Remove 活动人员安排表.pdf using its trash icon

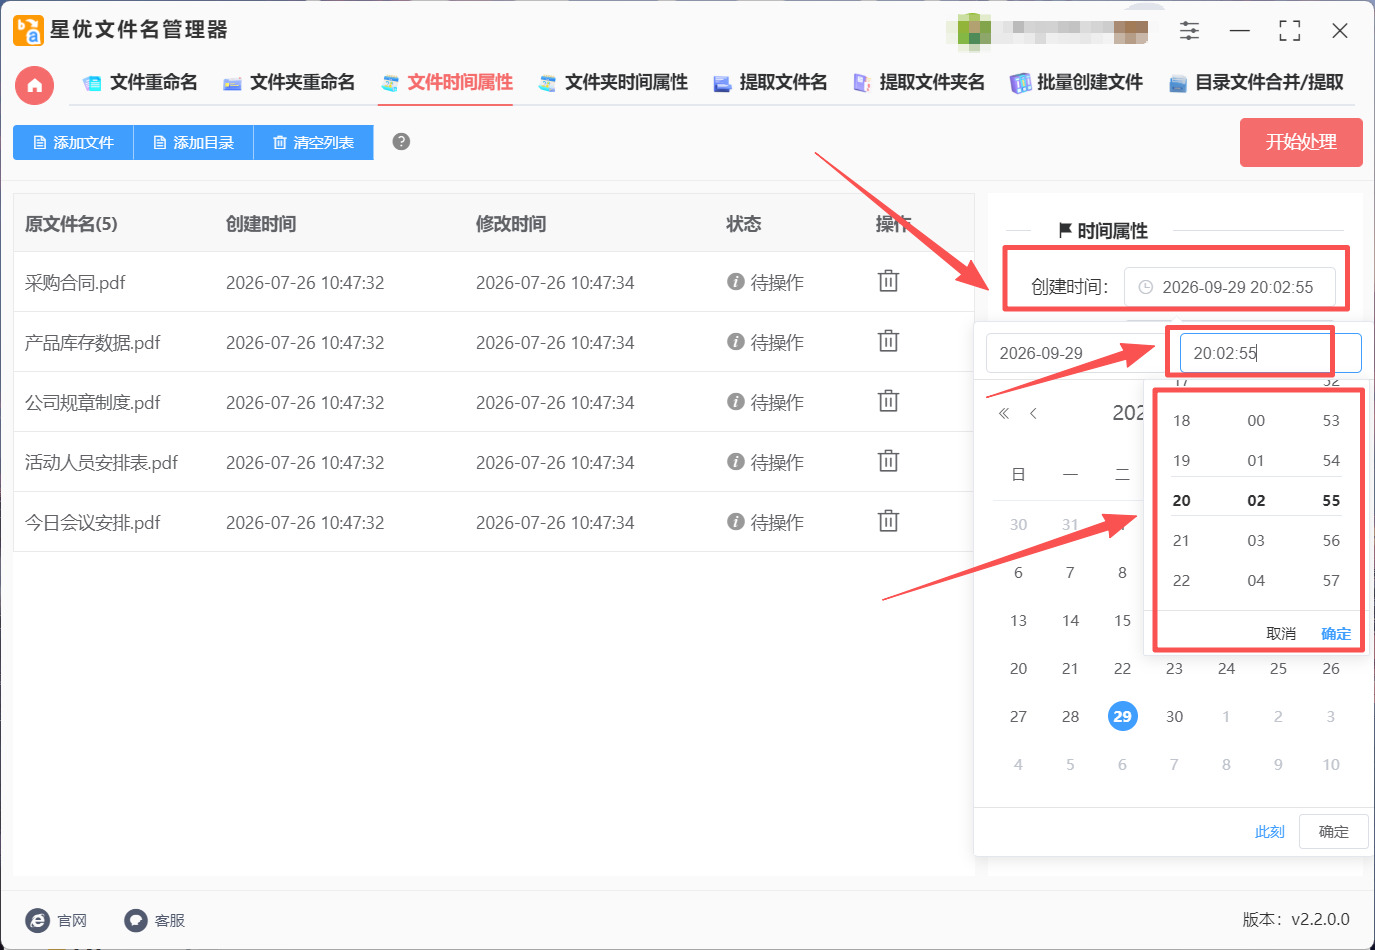[888, 461]
